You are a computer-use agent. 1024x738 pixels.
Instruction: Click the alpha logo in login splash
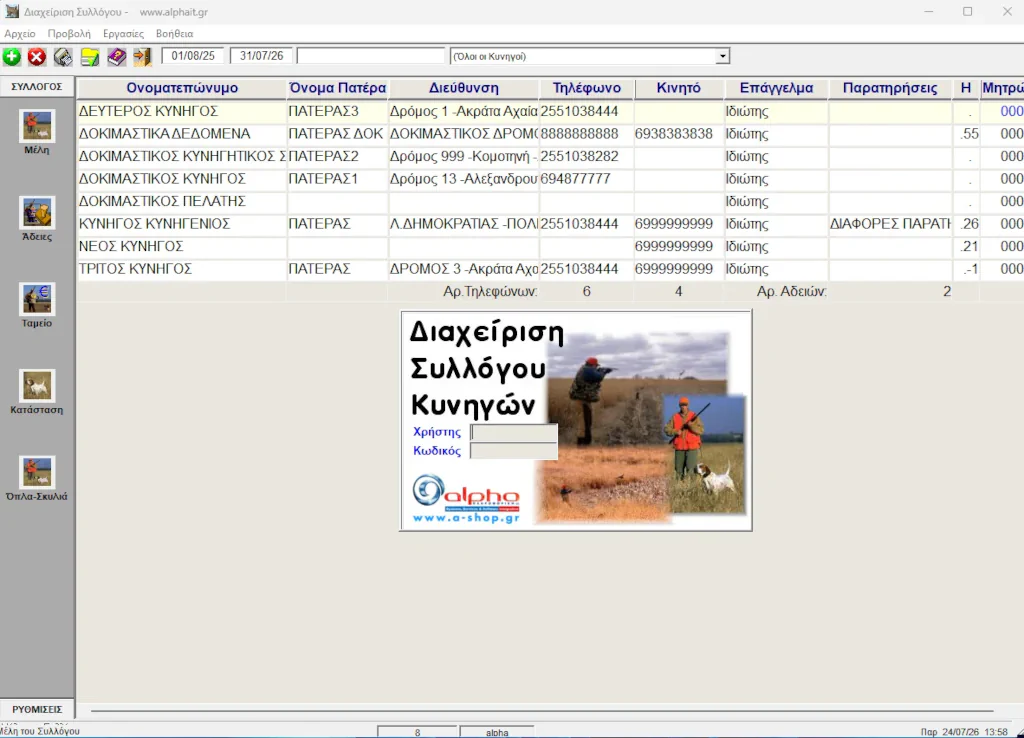coord(466,493)
